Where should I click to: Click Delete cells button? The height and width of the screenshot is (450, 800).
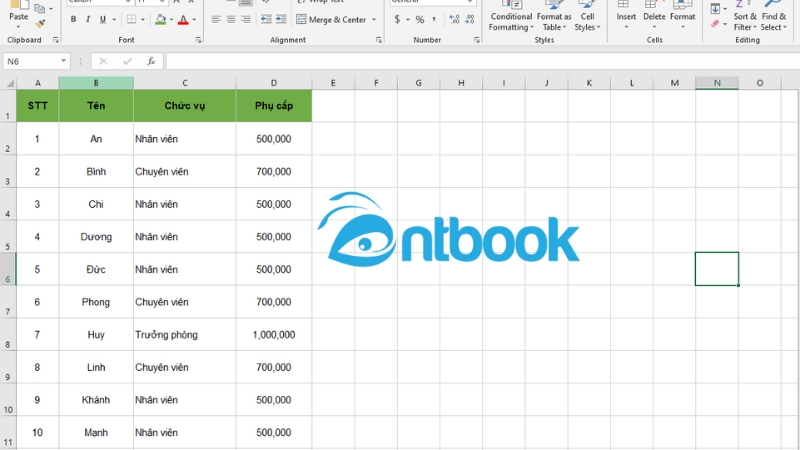pos(654,15)
